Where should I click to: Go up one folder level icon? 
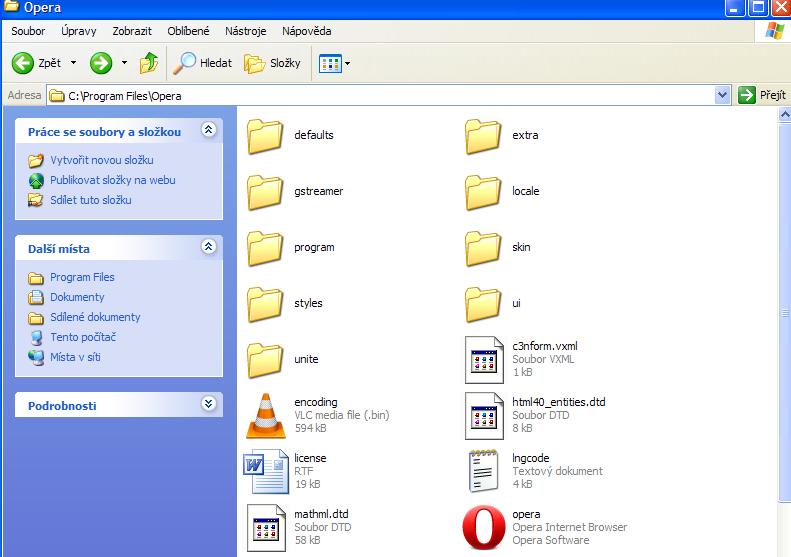pos(149,63)
